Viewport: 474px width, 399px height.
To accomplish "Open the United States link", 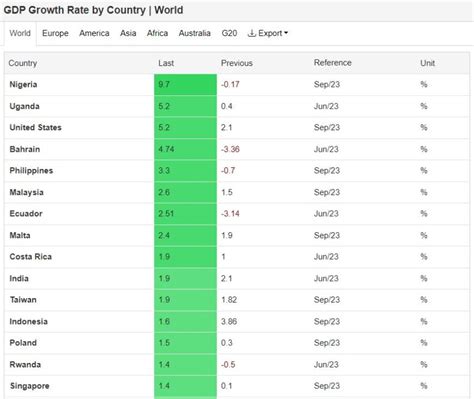I will click(36, 127).
